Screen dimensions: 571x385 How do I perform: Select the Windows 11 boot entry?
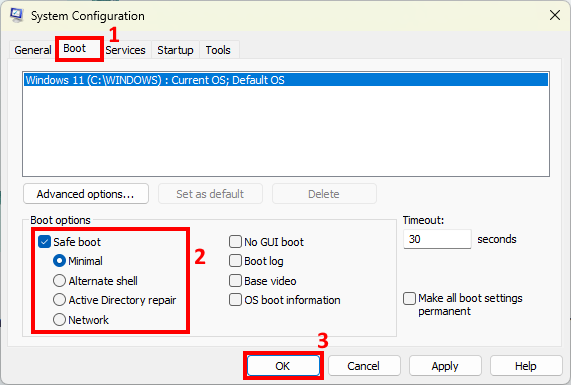click(286, 80)
